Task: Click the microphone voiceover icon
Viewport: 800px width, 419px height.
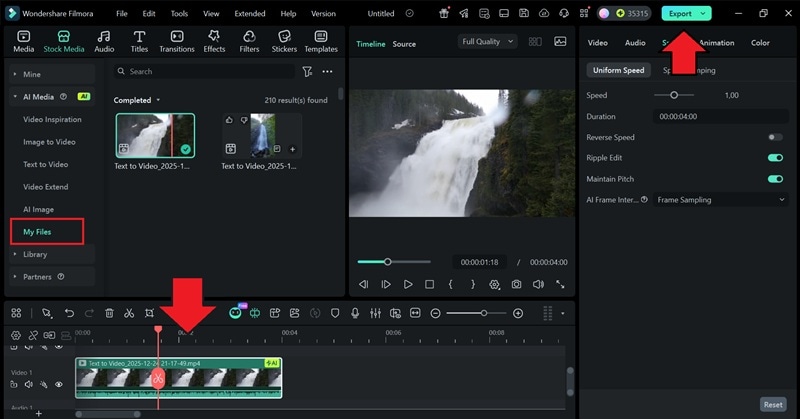Action: pos(355,313)
